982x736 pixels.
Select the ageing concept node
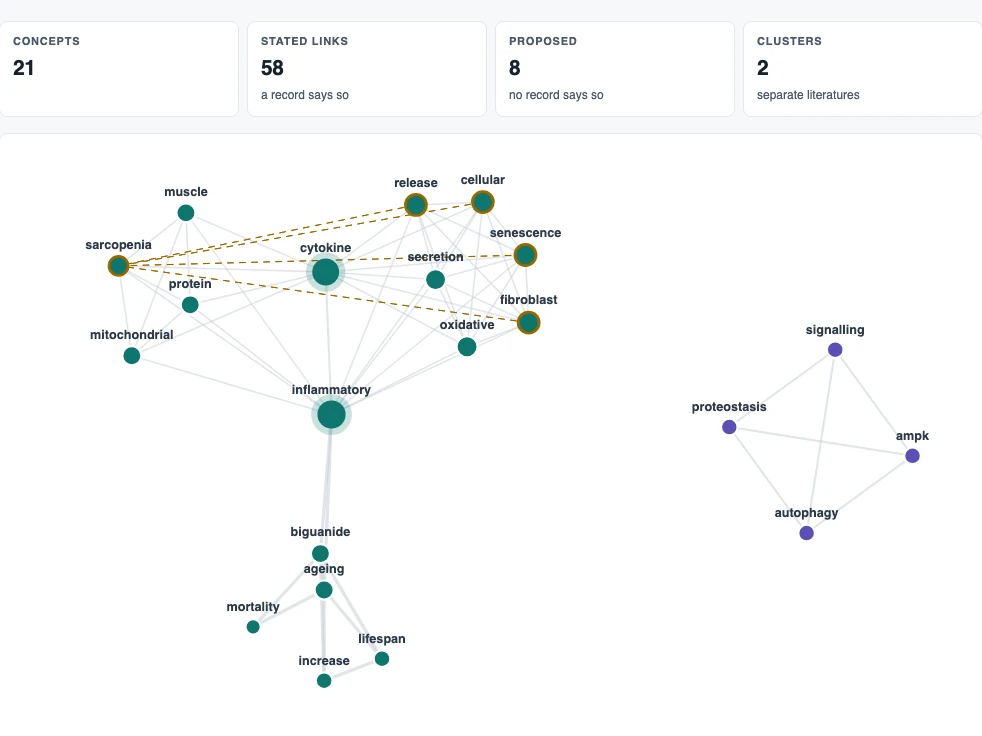coord(324,590)
